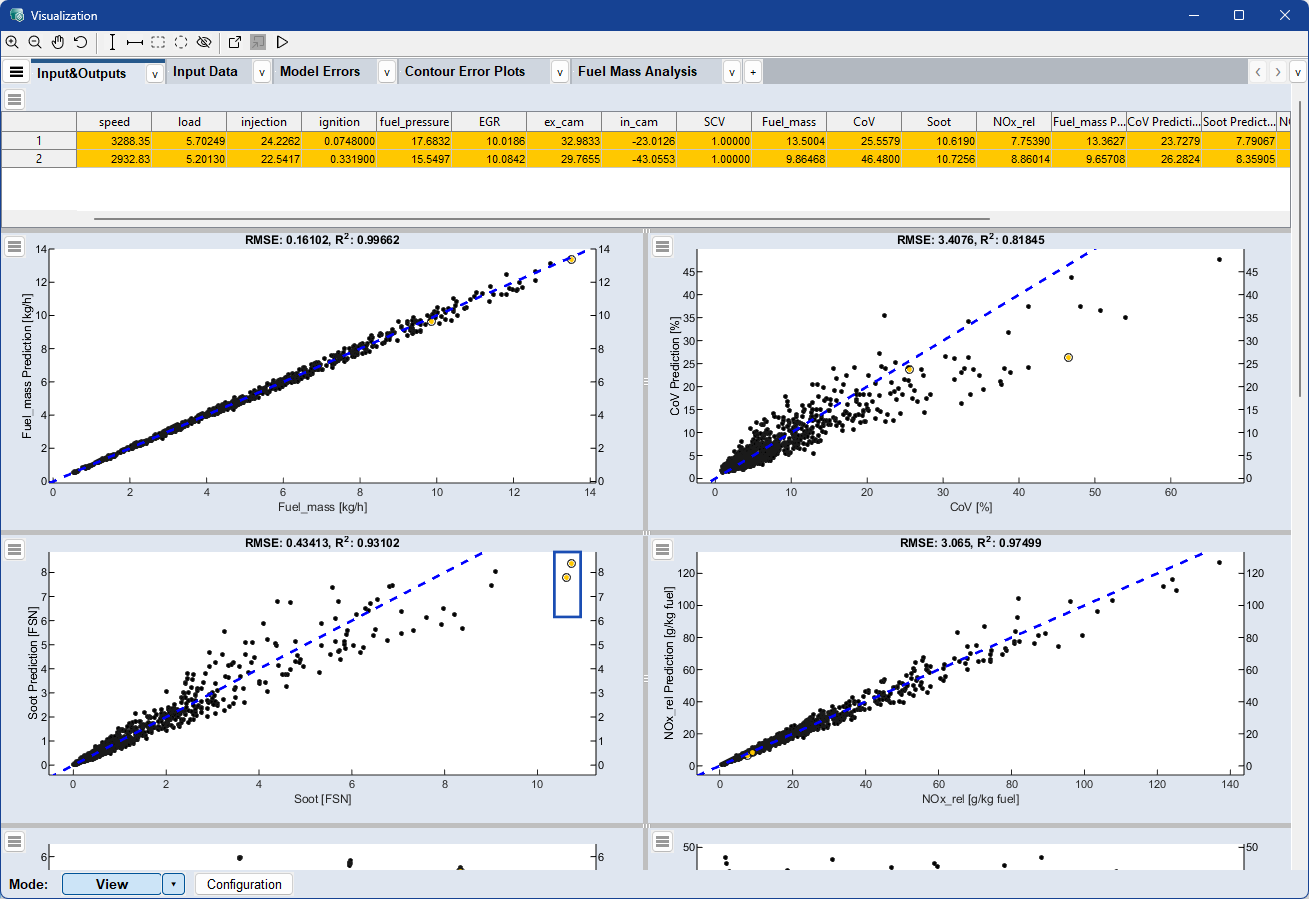Open dropdown next to Model Errors tab
The width and height of the screenshot is (1309, 899).
point(386,72)
